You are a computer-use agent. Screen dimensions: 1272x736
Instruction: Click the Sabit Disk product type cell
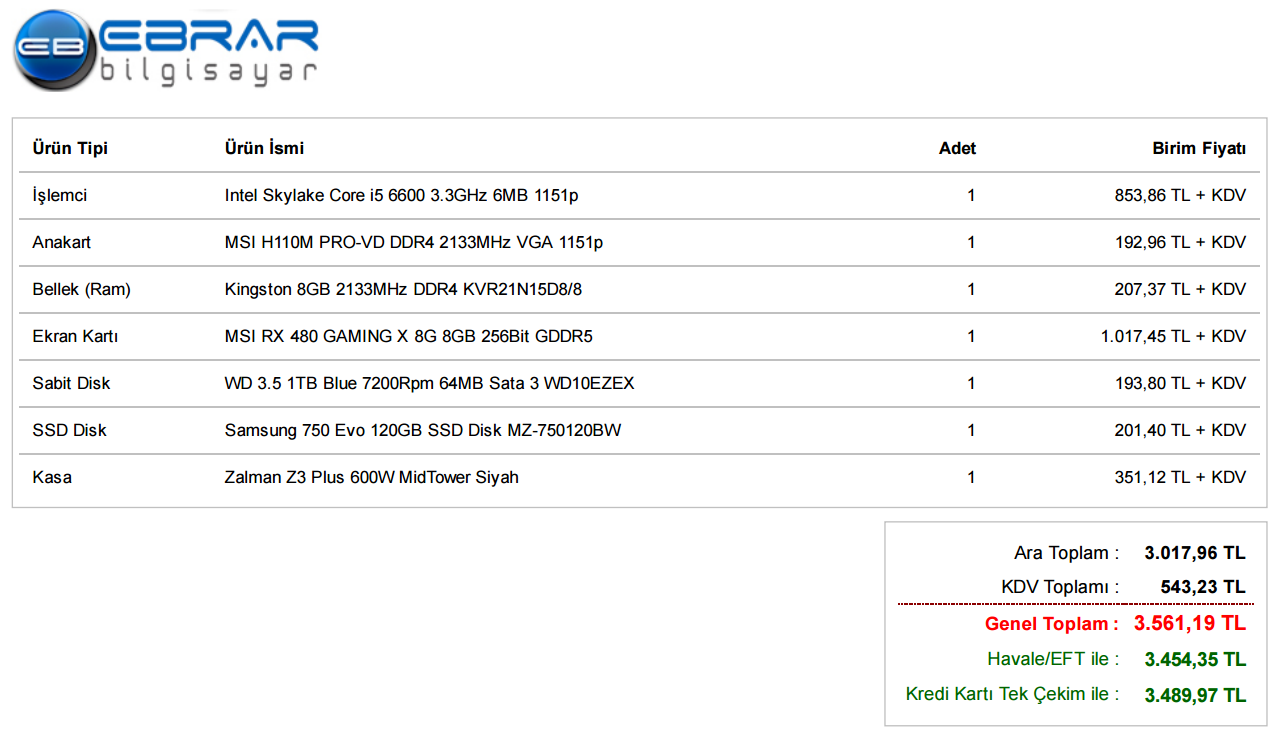(71, 383)
